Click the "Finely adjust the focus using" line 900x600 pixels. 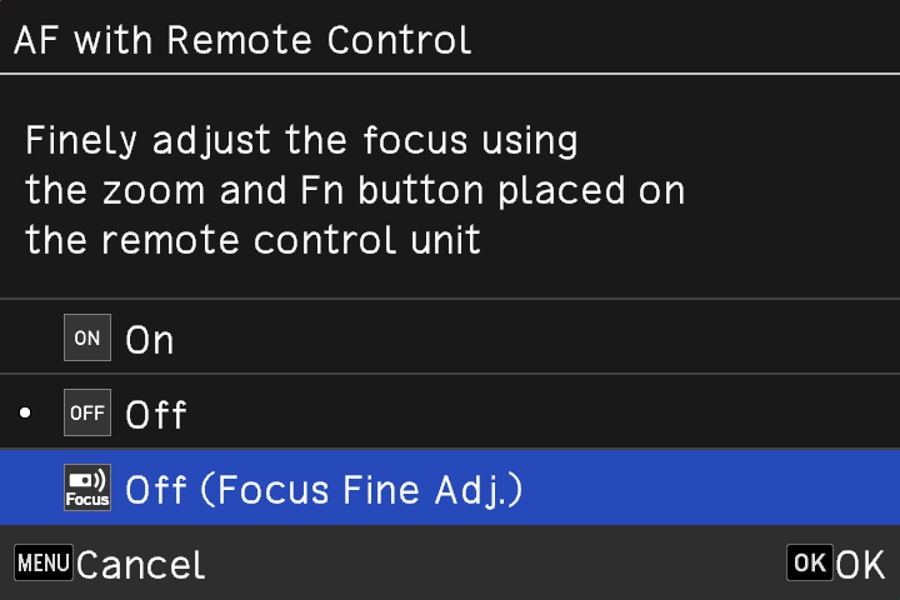pyautogui.click(x=301, y=142)
